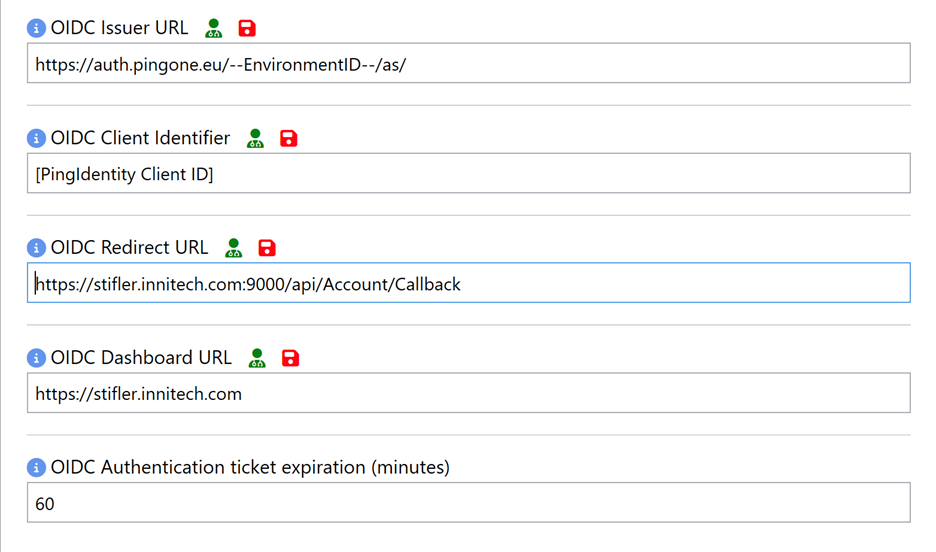
Task: Focus the OIDC Issuer URL text field
Action: [x=468, y=64]
